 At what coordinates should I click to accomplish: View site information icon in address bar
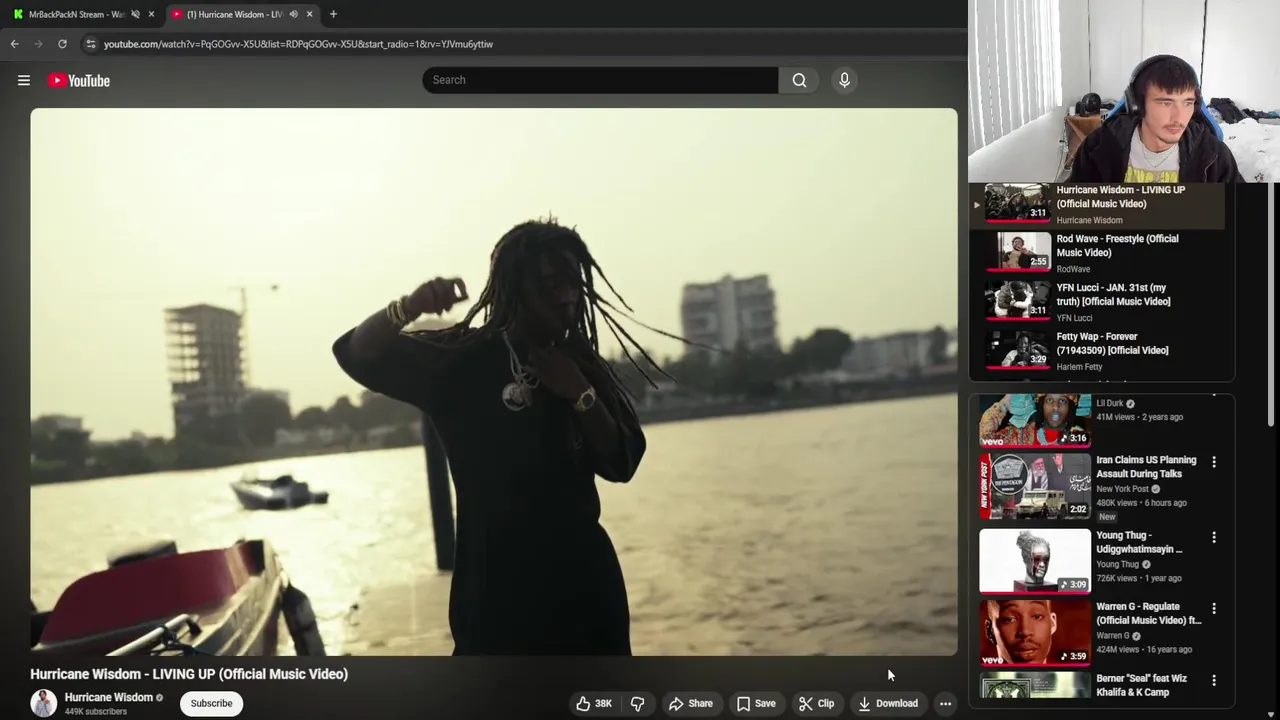(x=90, y=44)
